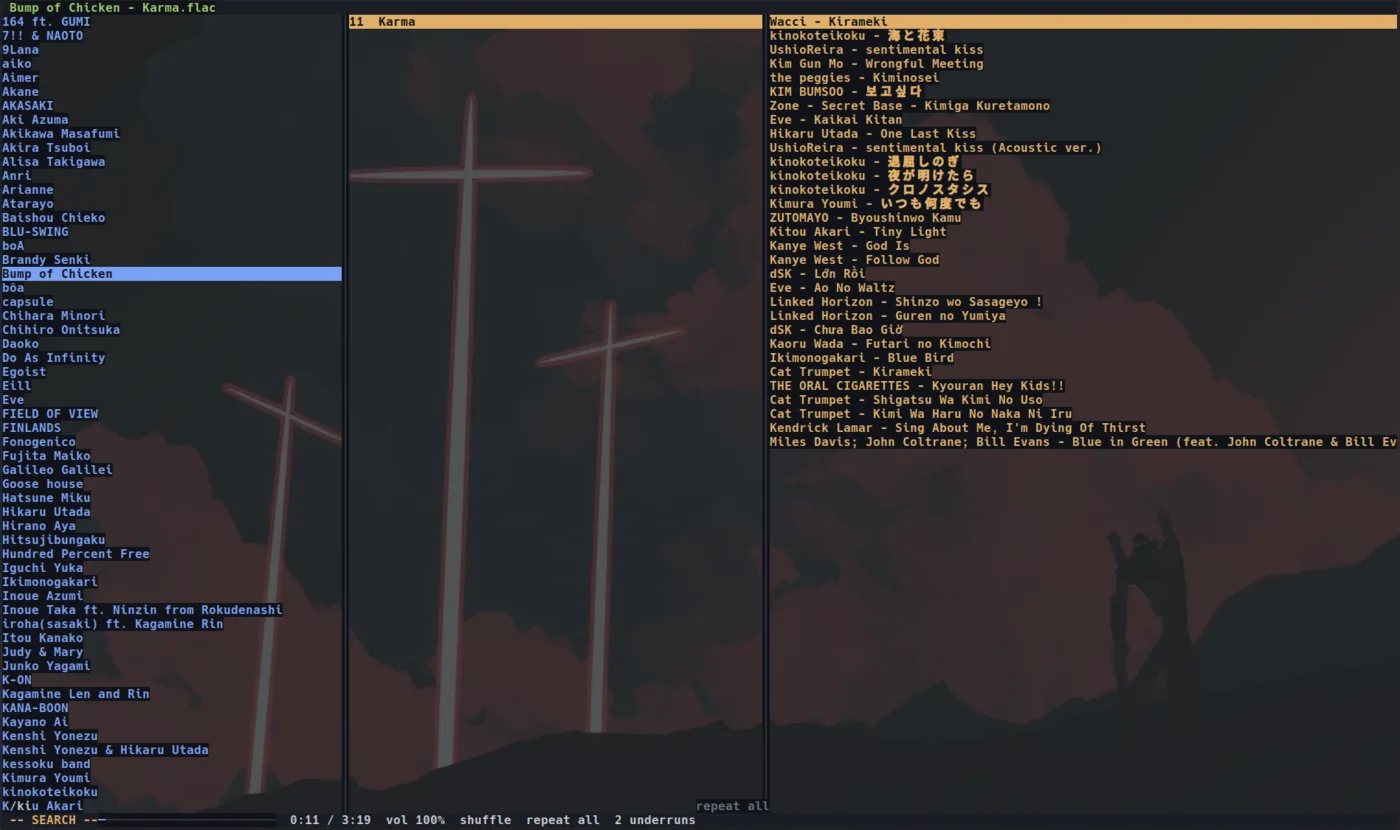The width and height of the screenshot is (1400, 830).
Task: Select artist Chihiro Onitsuka
Action: click(x=61, y=329)
